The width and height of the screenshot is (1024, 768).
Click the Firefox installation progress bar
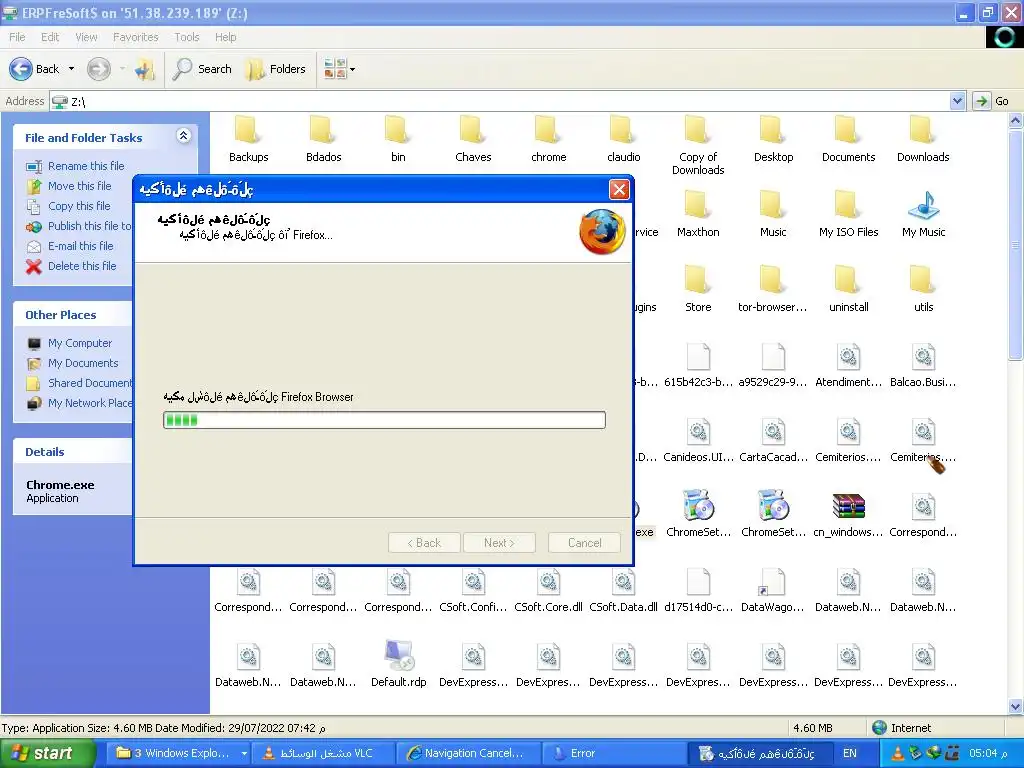point(384,420)
